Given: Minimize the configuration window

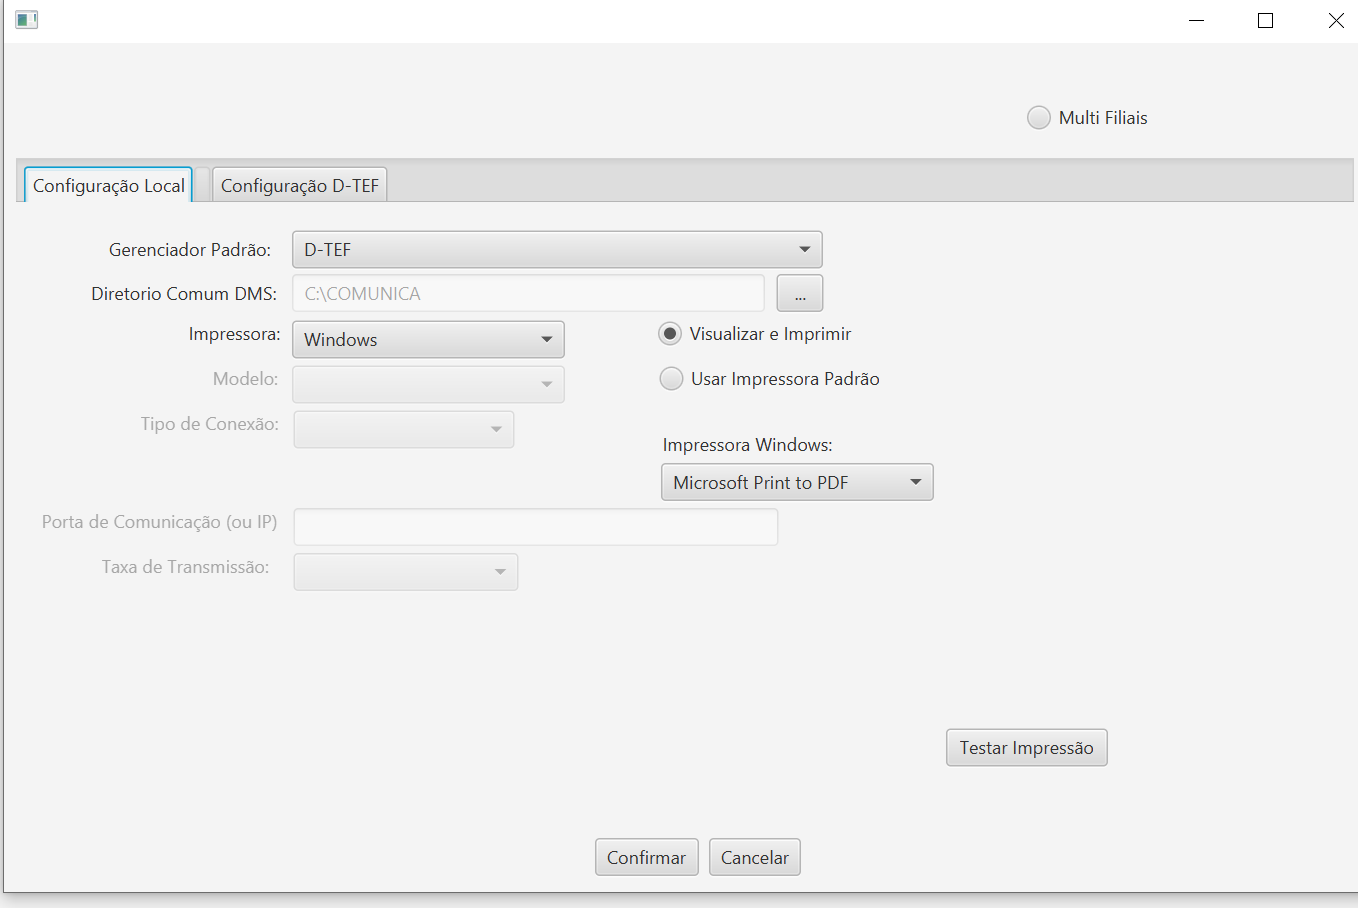Looking at the screenshot, I should tap(1196, 21).
